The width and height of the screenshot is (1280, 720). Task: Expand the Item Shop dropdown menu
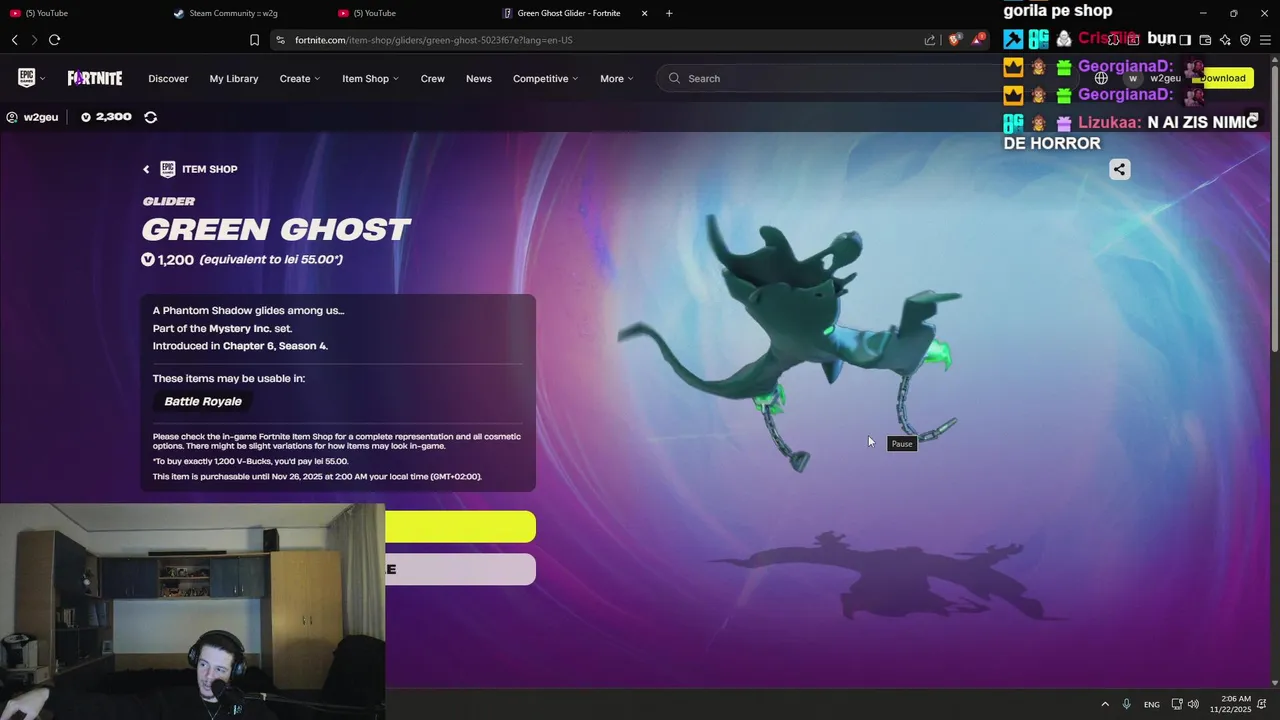[370, 78]
